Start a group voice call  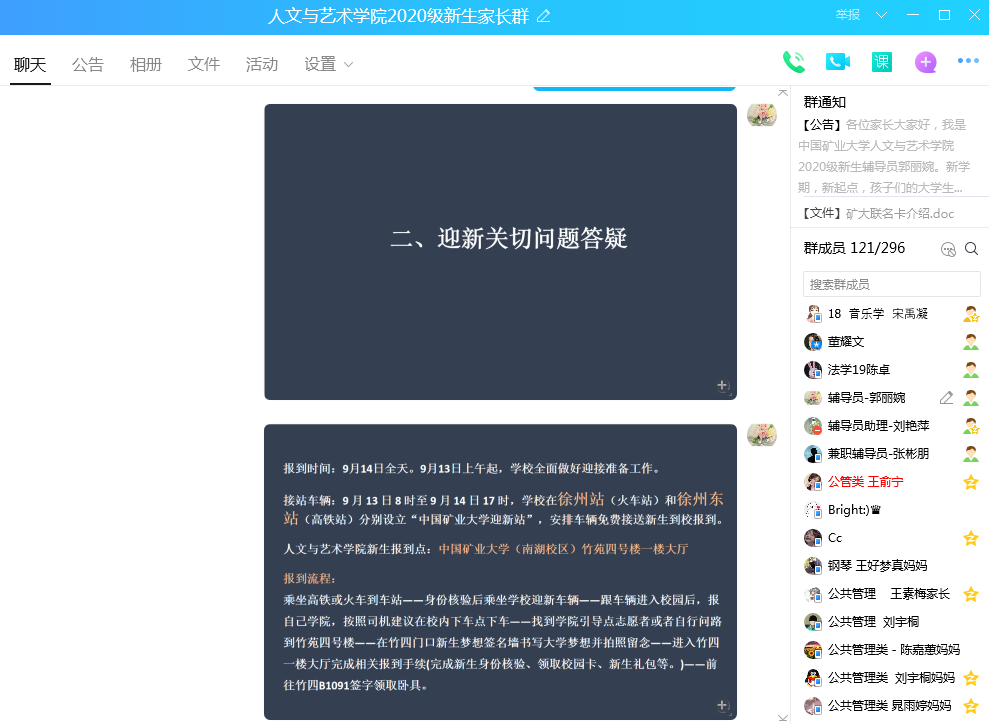[793, 62]
